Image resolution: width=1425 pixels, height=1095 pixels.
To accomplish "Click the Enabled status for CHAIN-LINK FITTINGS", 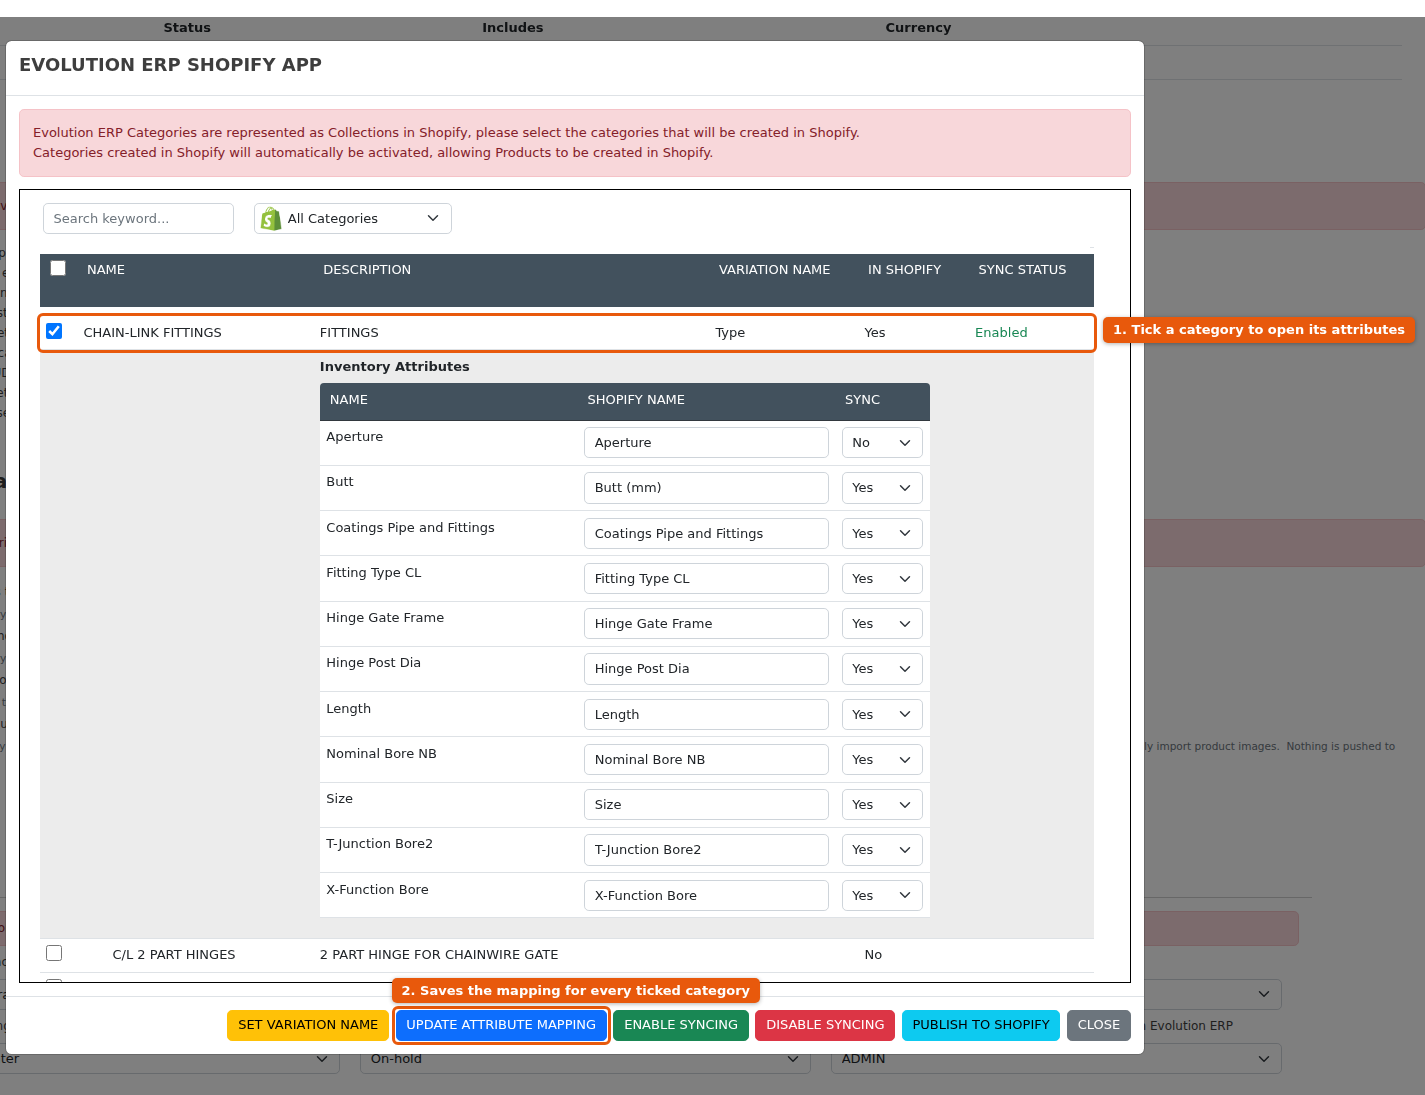I will point(1001,333).
